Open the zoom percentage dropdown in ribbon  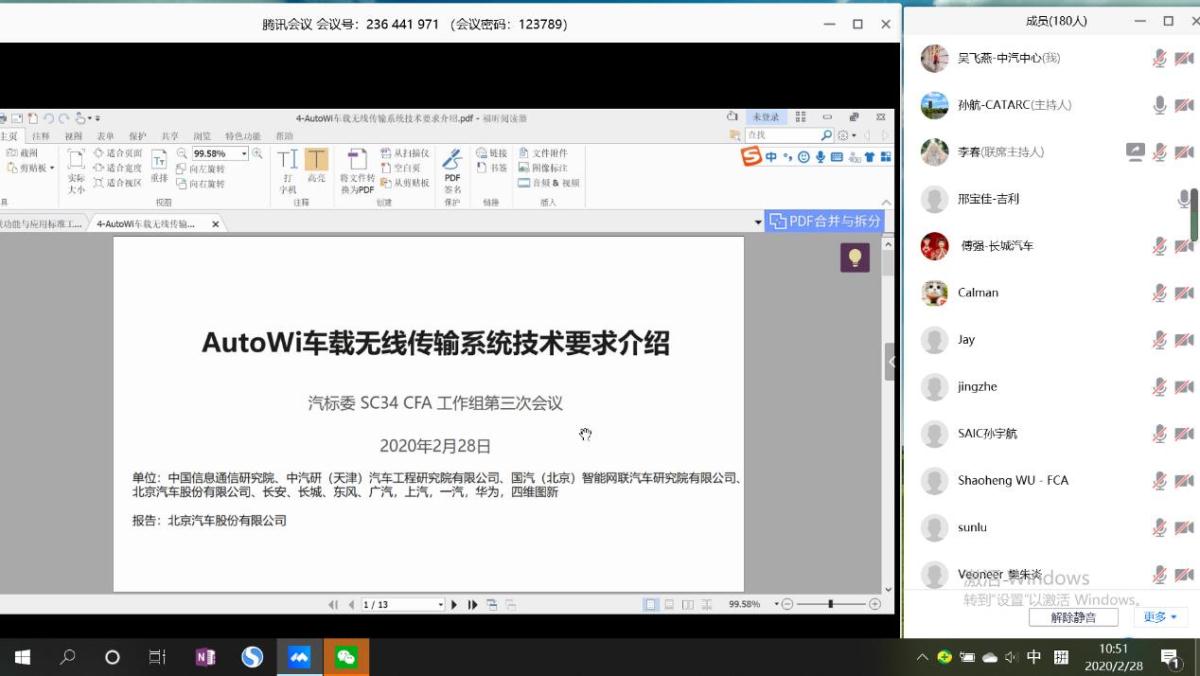[x=244, y=154]
